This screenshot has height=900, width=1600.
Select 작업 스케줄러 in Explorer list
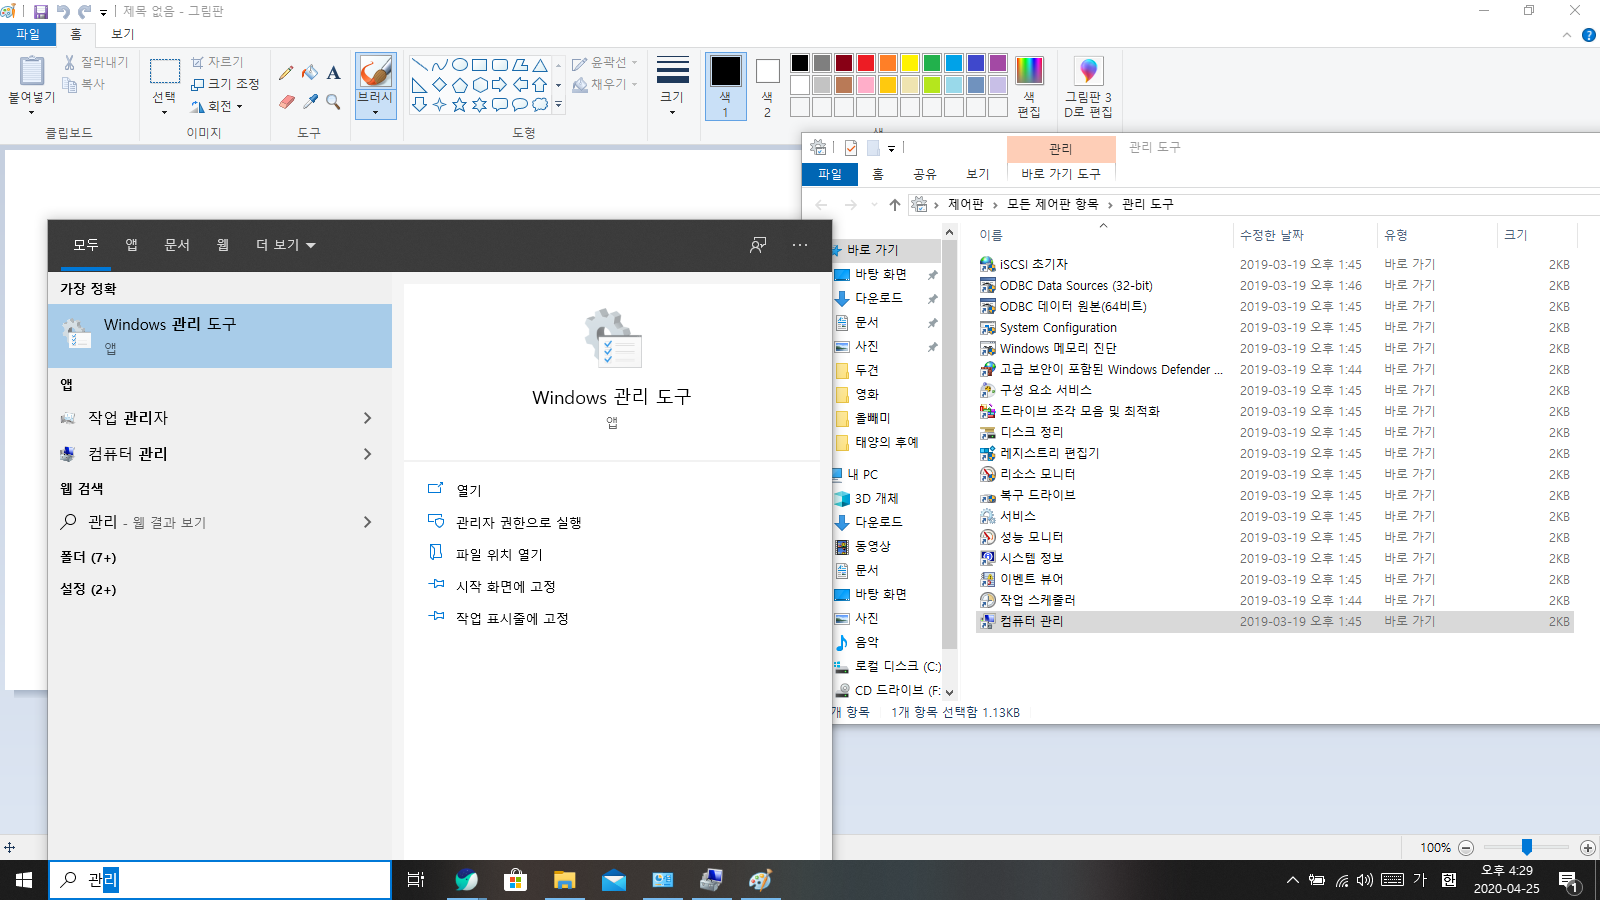1037,600
